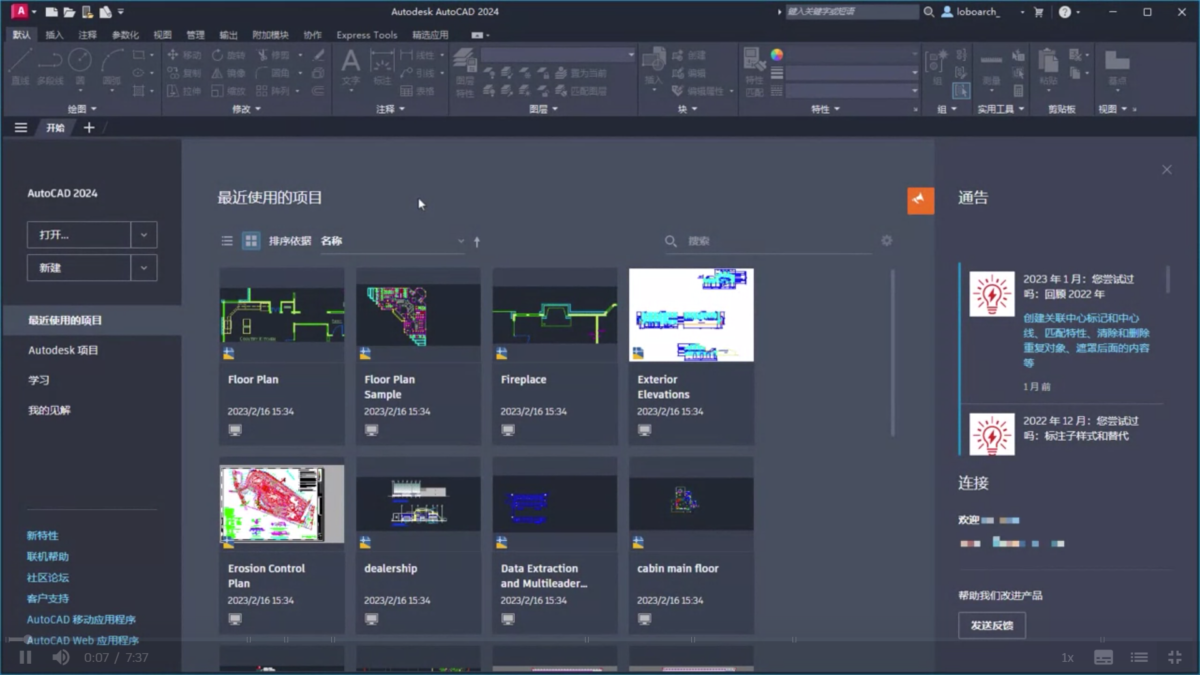Switch to the View (视图) ribbon tab

(163, 34)
